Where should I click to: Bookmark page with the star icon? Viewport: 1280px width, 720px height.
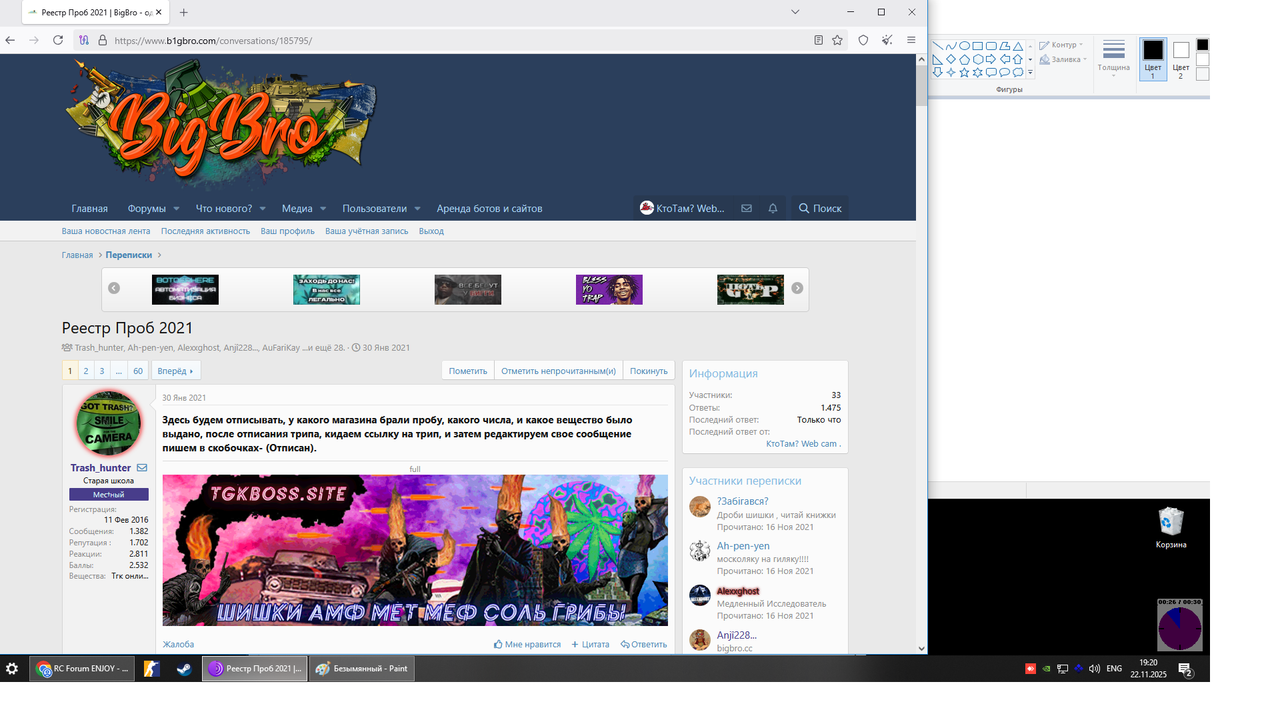coord(837,40)
